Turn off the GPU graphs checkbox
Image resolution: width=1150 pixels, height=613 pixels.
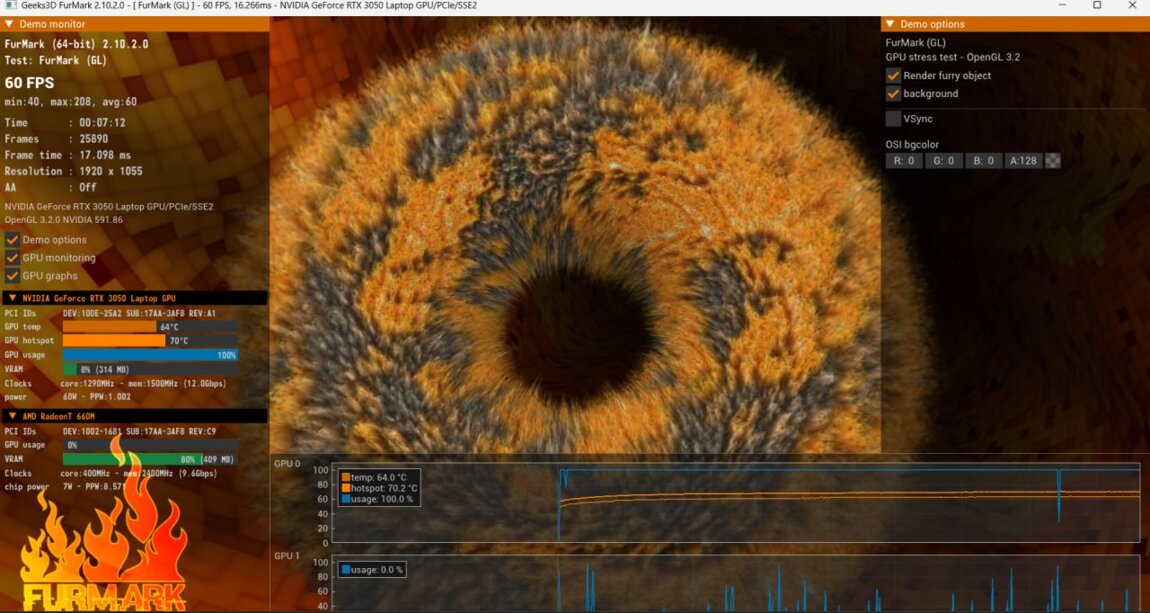click(12, 276)
